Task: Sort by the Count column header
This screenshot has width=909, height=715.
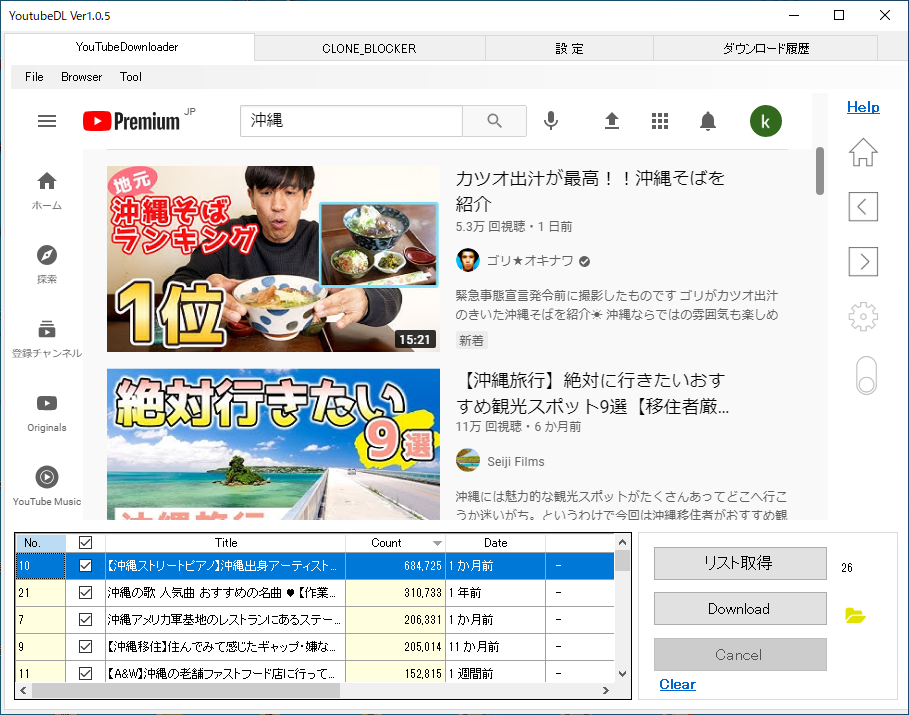Action: point(395,543)
